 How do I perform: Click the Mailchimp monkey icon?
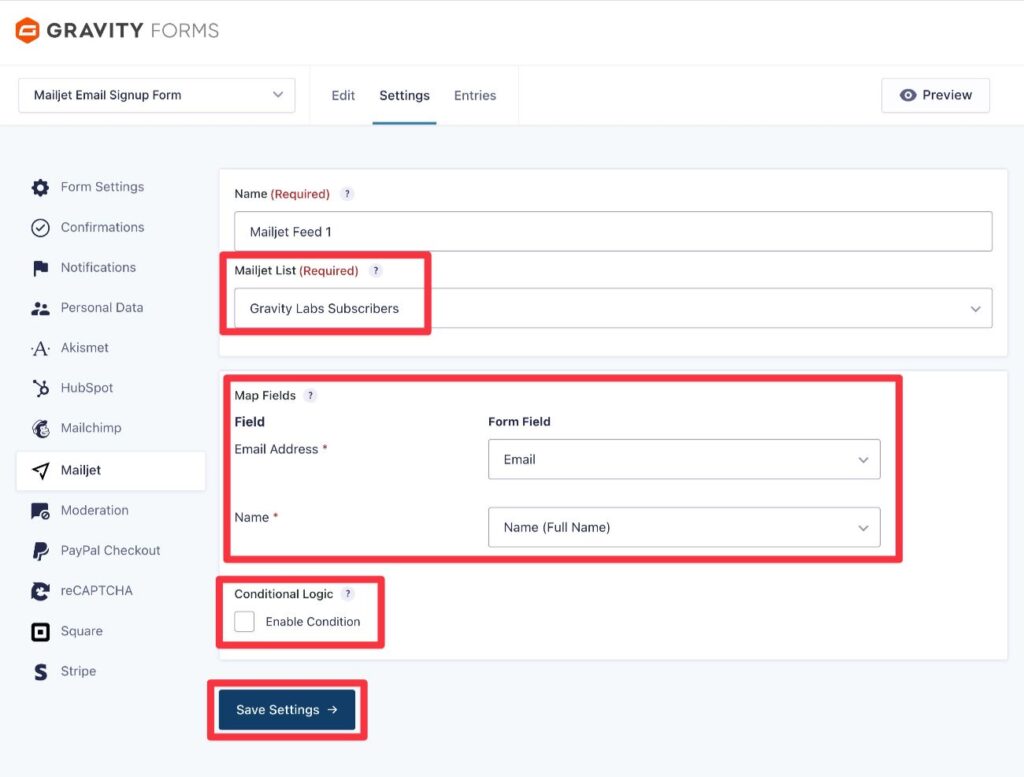tap(40, 428)
